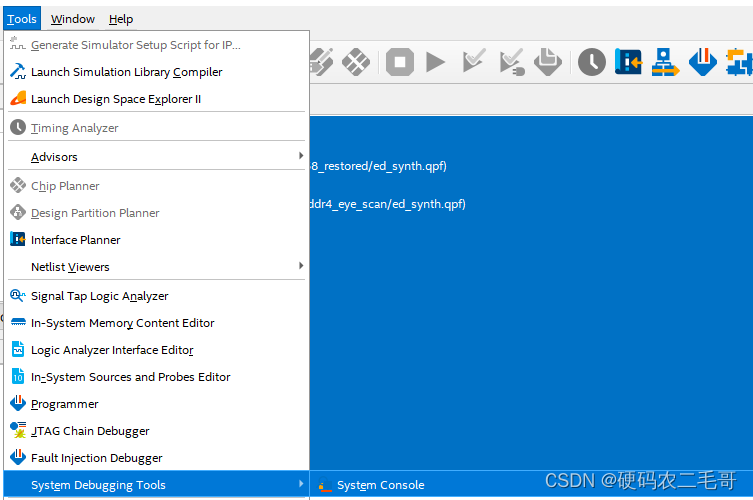
Task: Click the Compilation Report toolbar icon
Action: point(548,62)
